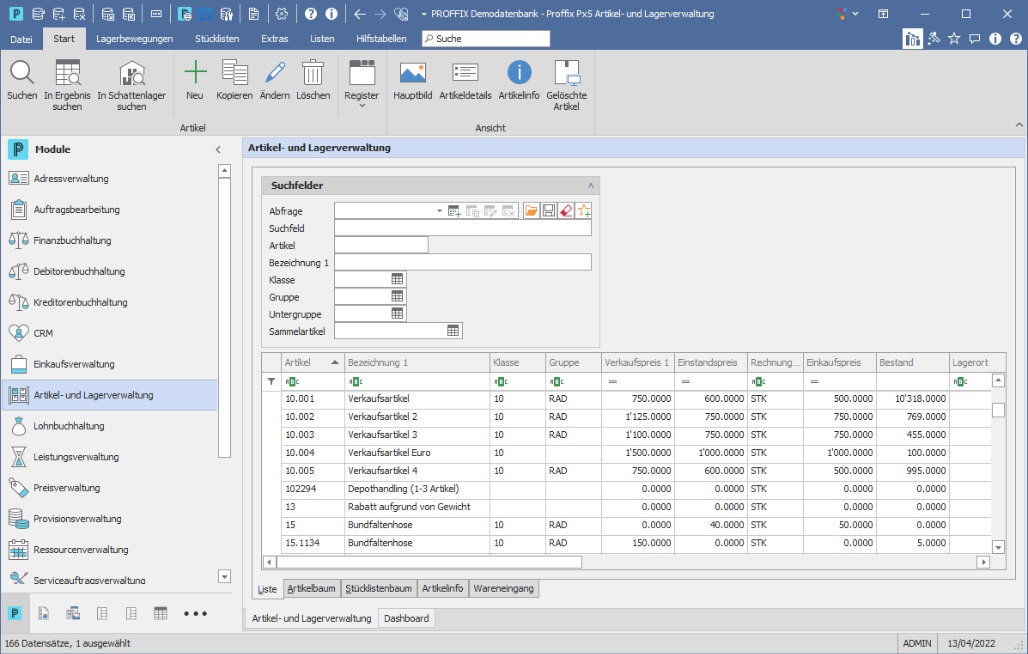Click the three dots more-modules button
The width and height of the screenshot is (1028, 654).
[x=195, y=613]
